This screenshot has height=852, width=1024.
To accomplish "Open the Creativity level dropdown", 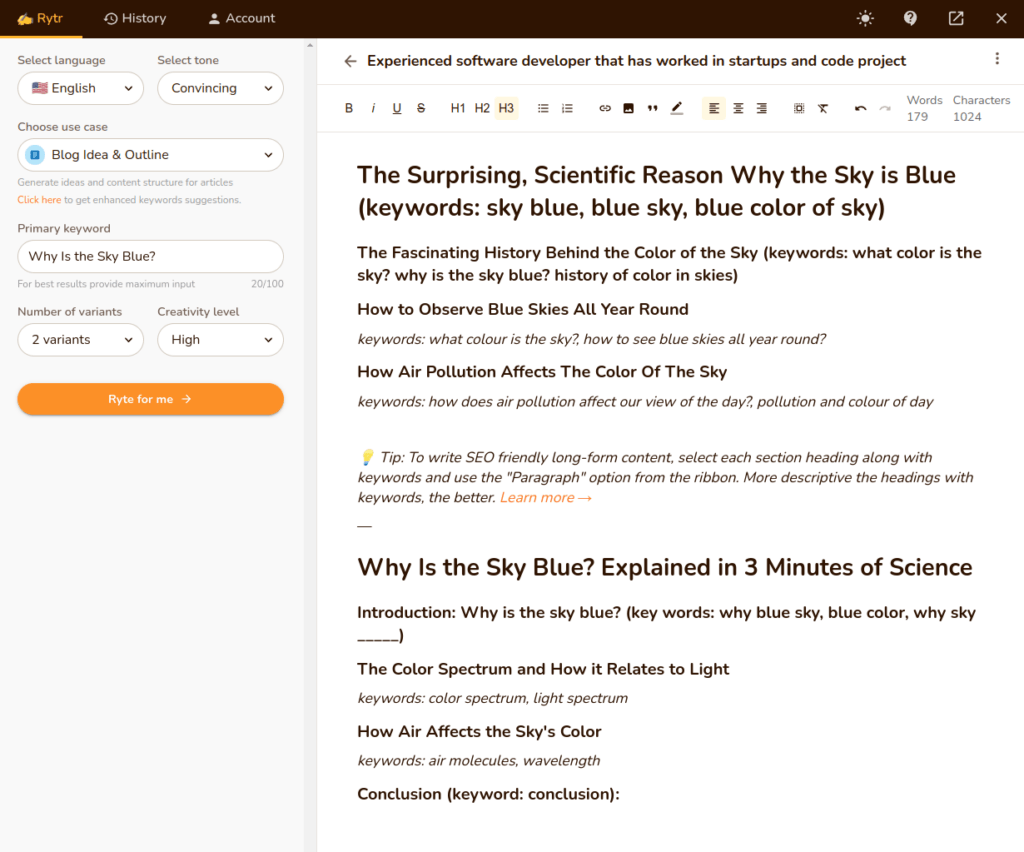I will [220, 339].
